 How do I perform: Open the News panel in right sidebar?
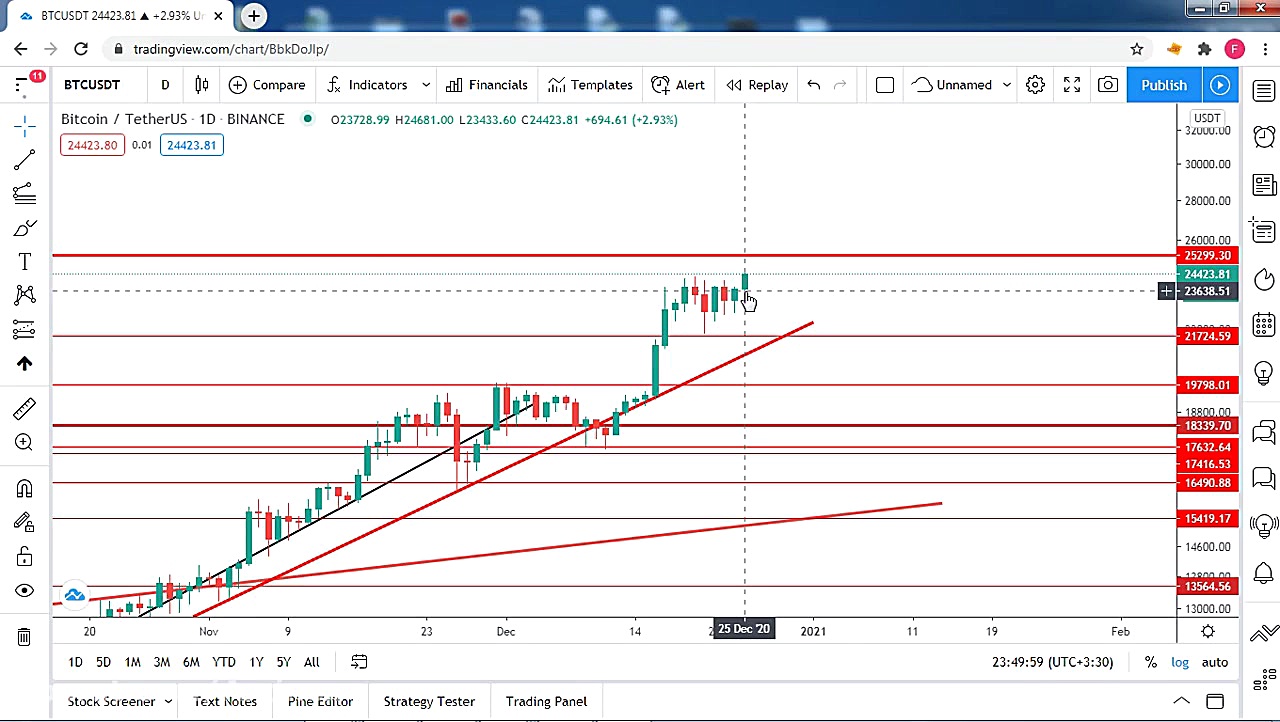click(1264, 185)
